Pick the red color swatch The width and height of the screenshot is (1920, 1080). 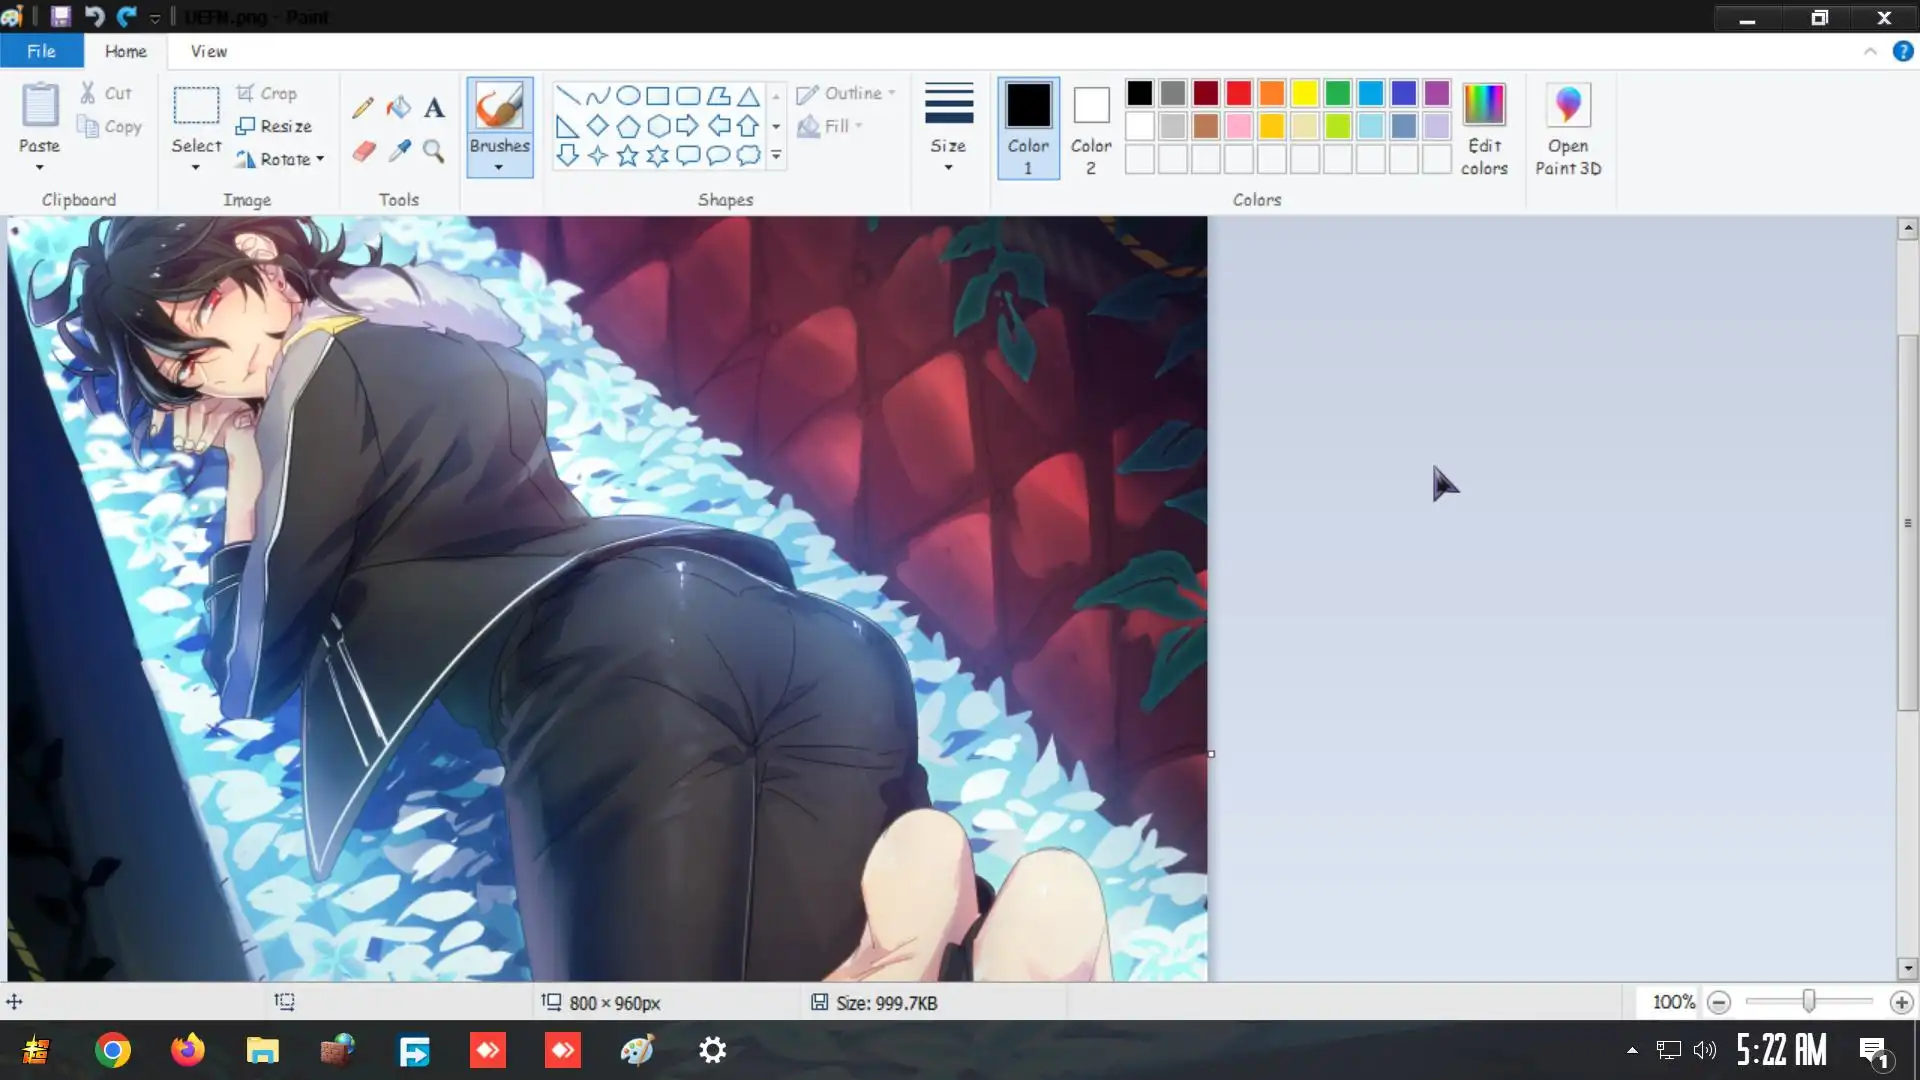(x=1238, y=93)
